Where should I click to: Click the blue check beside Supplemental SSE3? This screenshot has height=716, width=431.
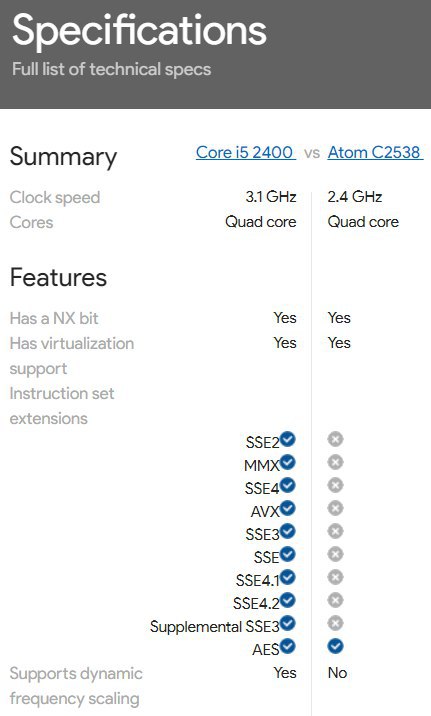click(288, 623)
